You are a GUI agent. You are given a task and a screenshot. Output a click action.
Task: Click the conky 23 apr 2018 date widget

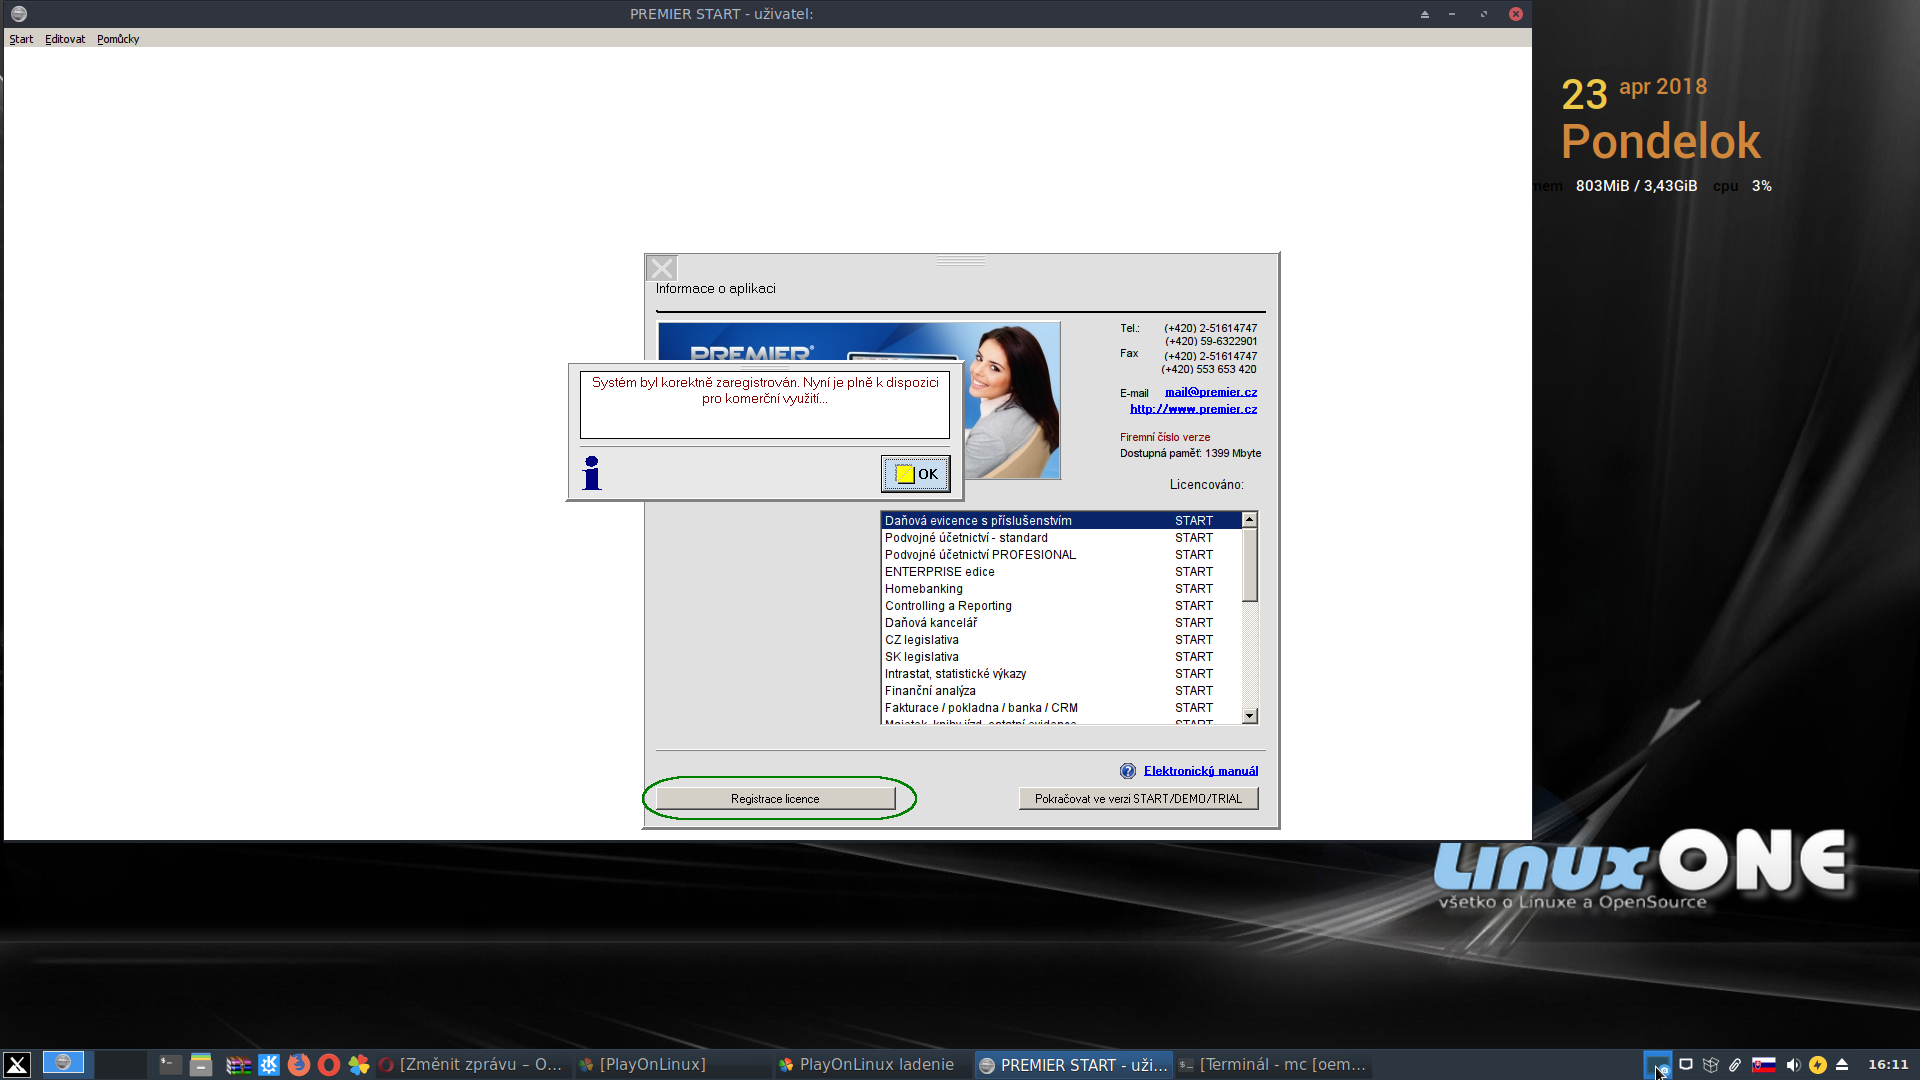pyautogui.click(x=1634, y=94)
